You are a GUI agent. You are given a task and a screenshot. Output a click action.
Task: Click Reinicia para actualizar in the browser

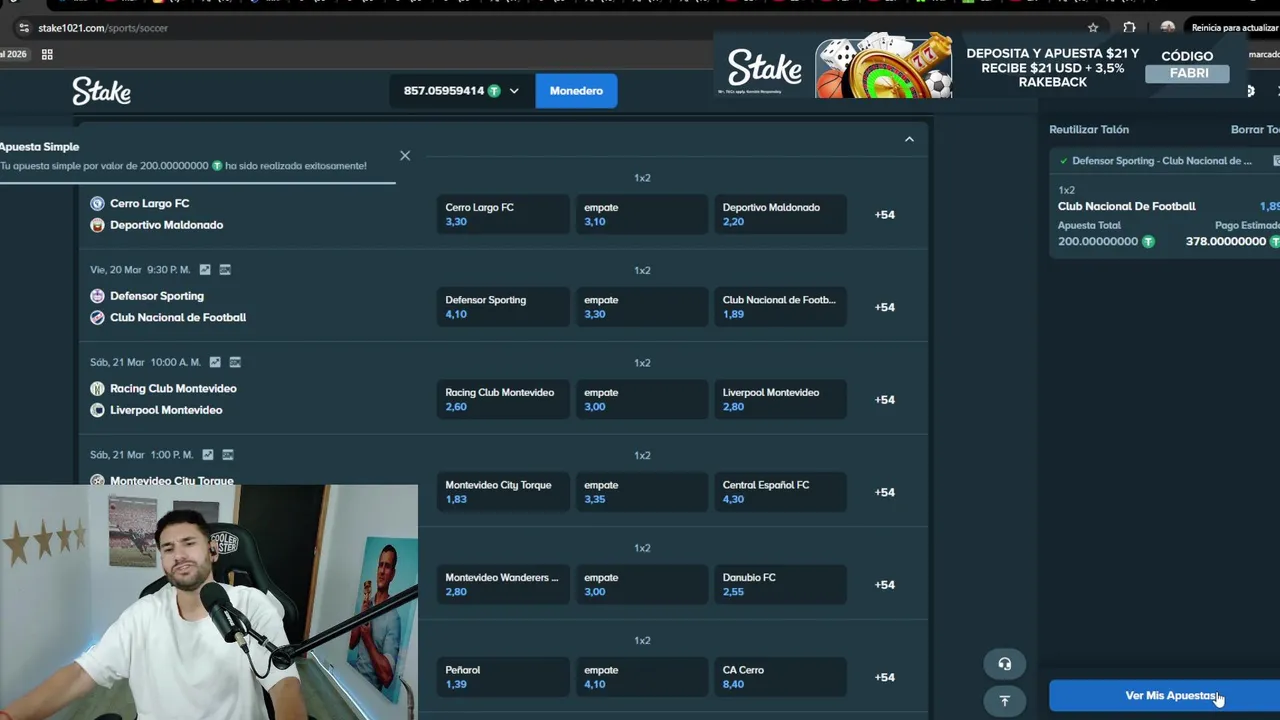[1234, 28]
